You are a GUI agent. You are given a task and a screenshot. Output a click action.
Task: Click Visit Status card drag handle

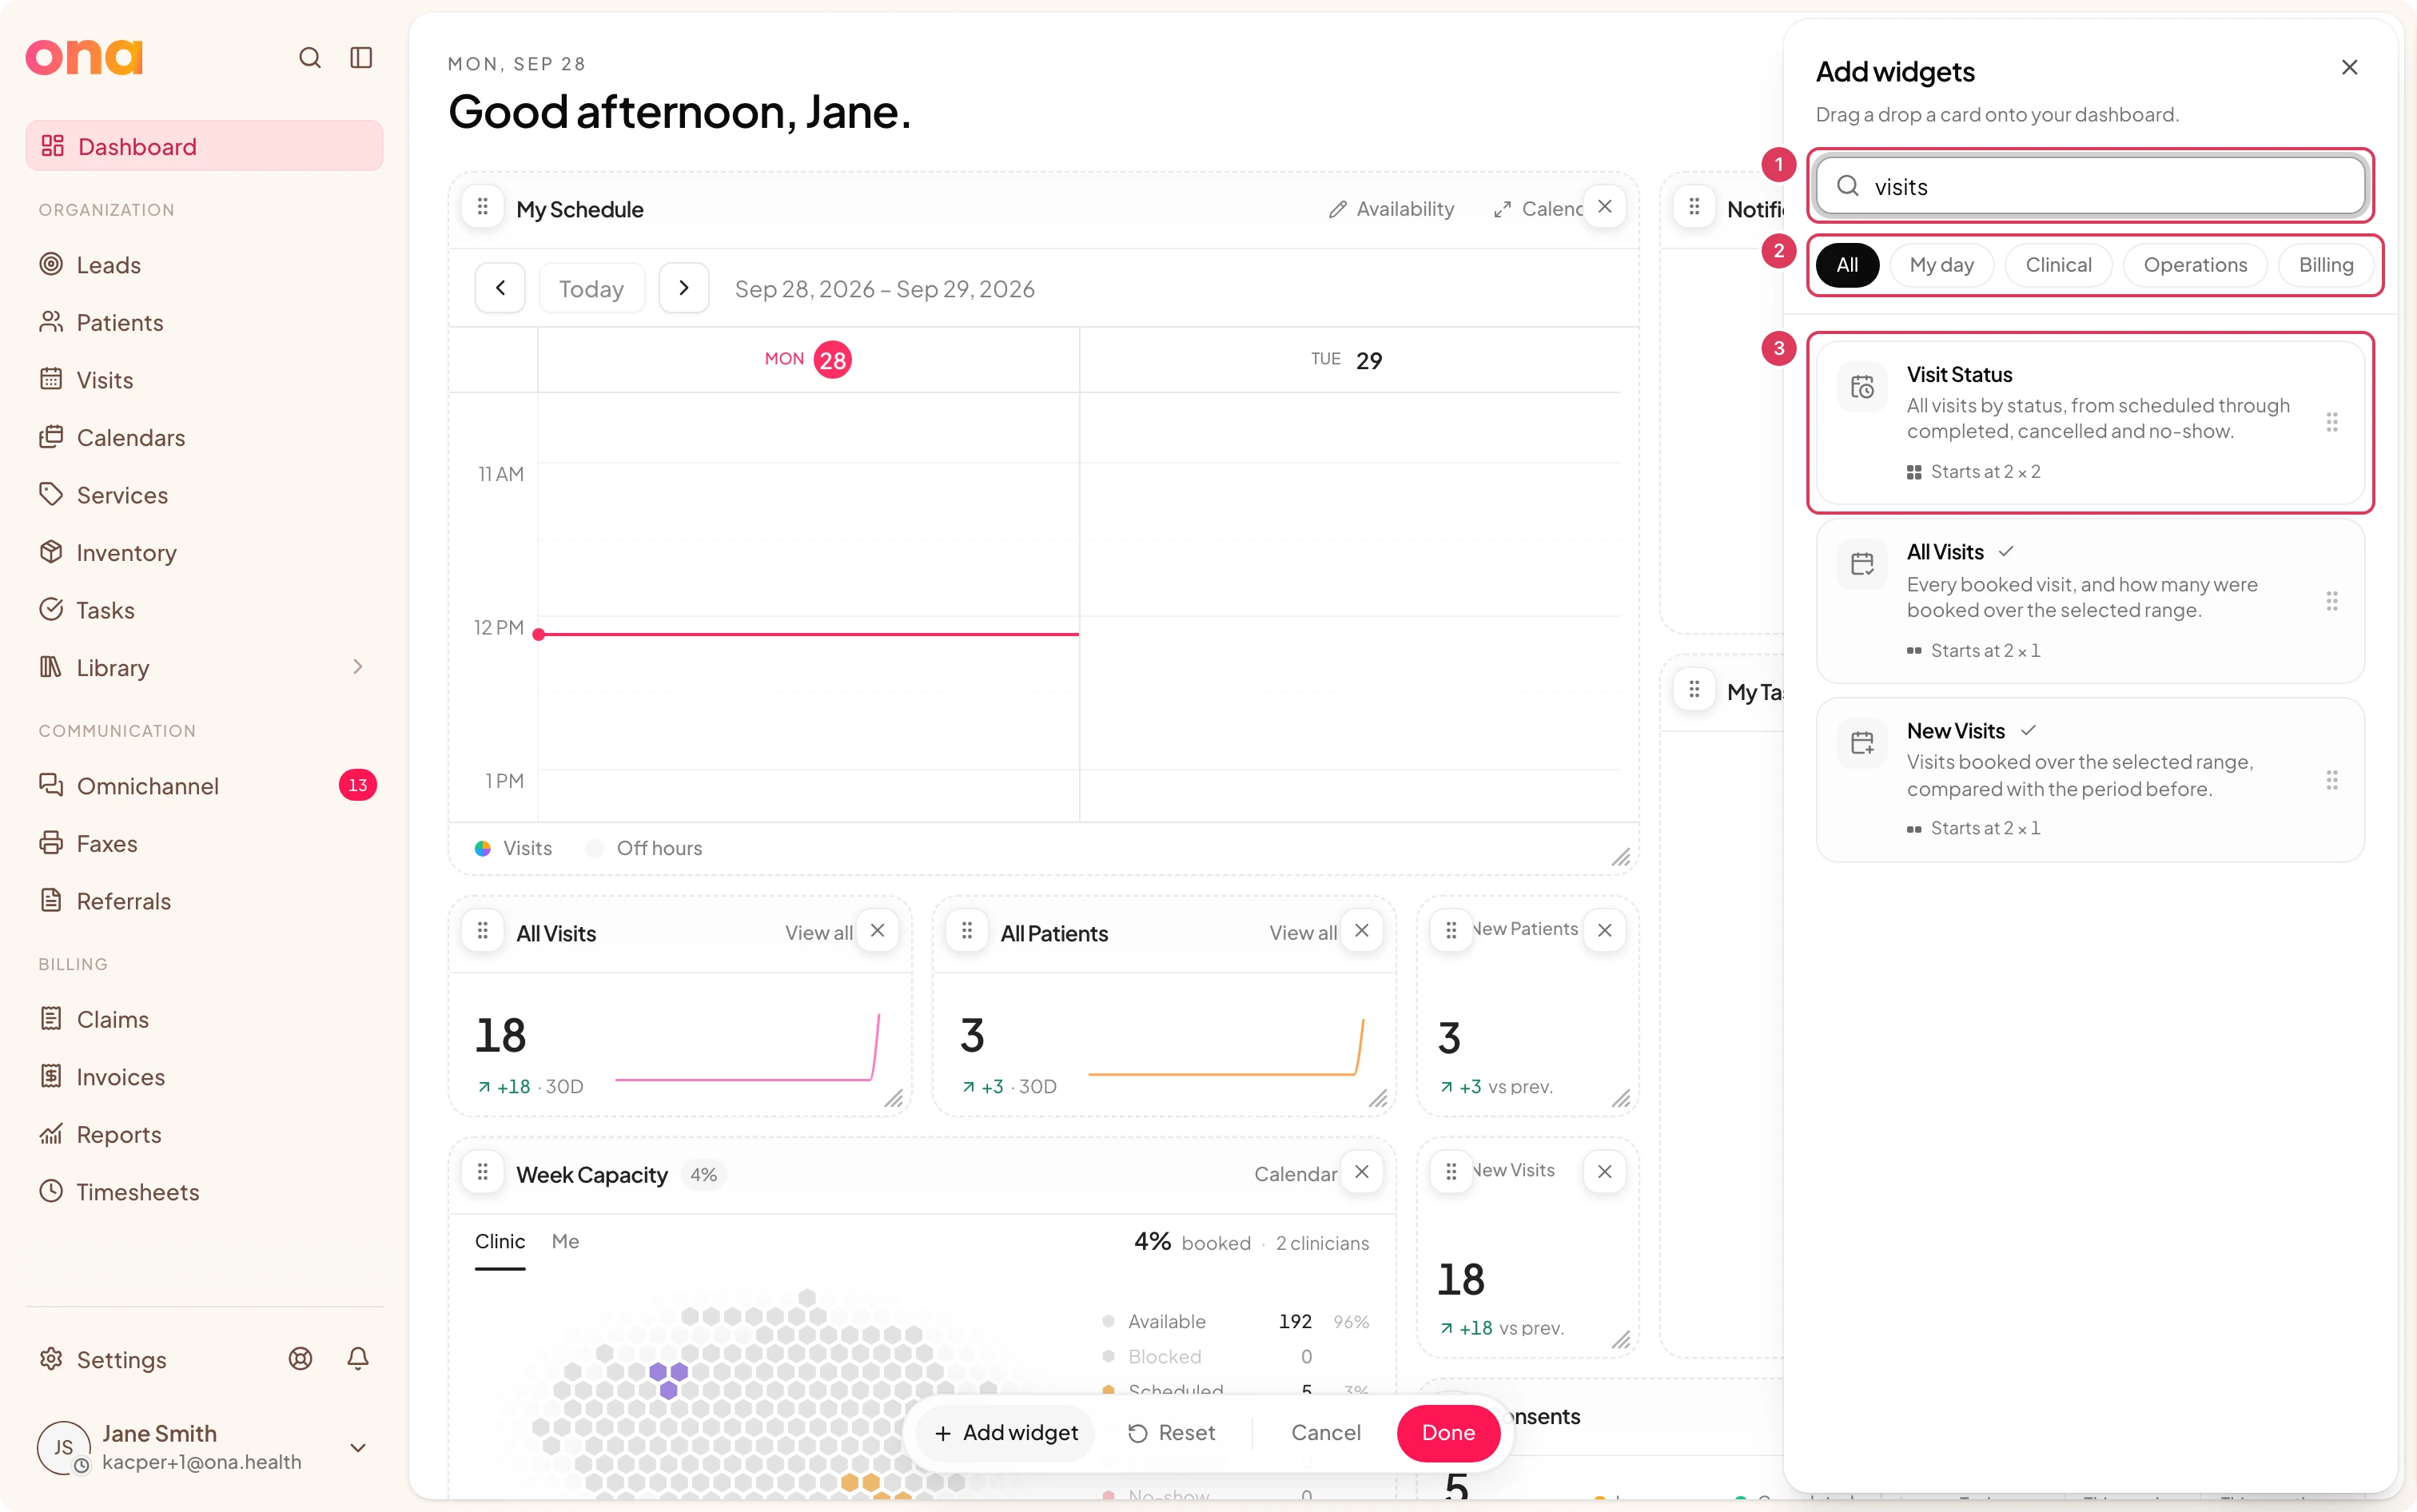[x=2332, y=422]
